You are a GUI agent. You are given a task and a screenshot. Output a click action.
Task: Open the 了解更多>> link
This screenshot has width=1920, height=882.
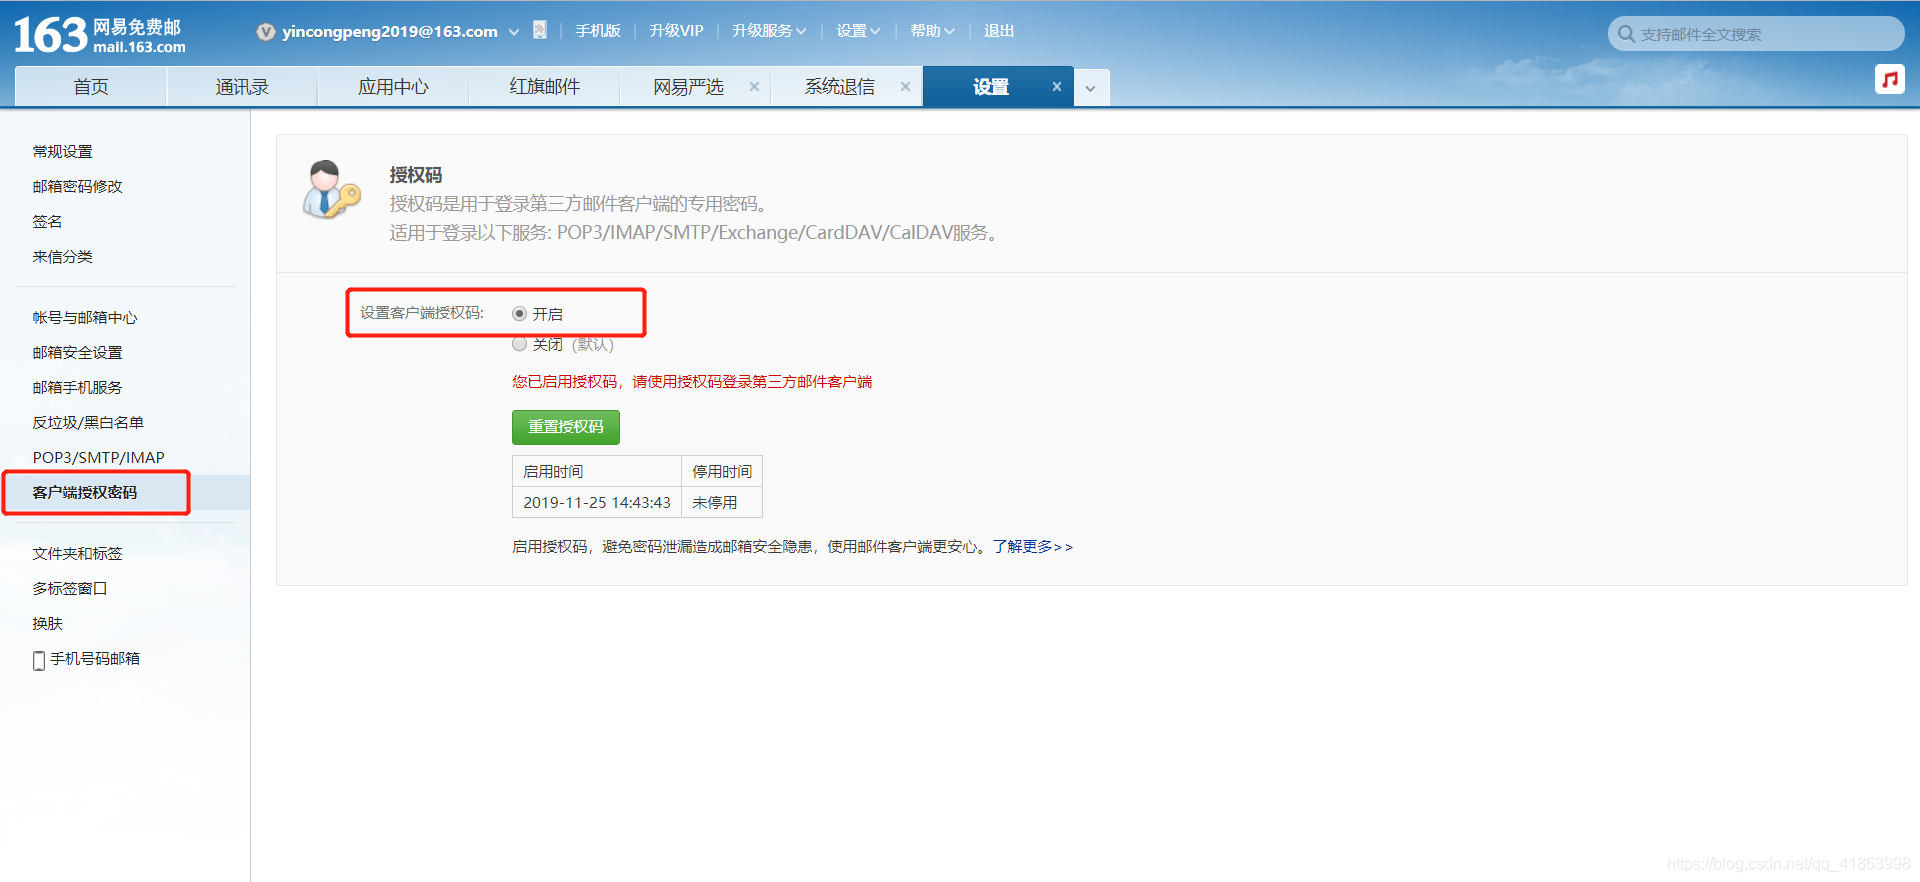coord(1033,547)
